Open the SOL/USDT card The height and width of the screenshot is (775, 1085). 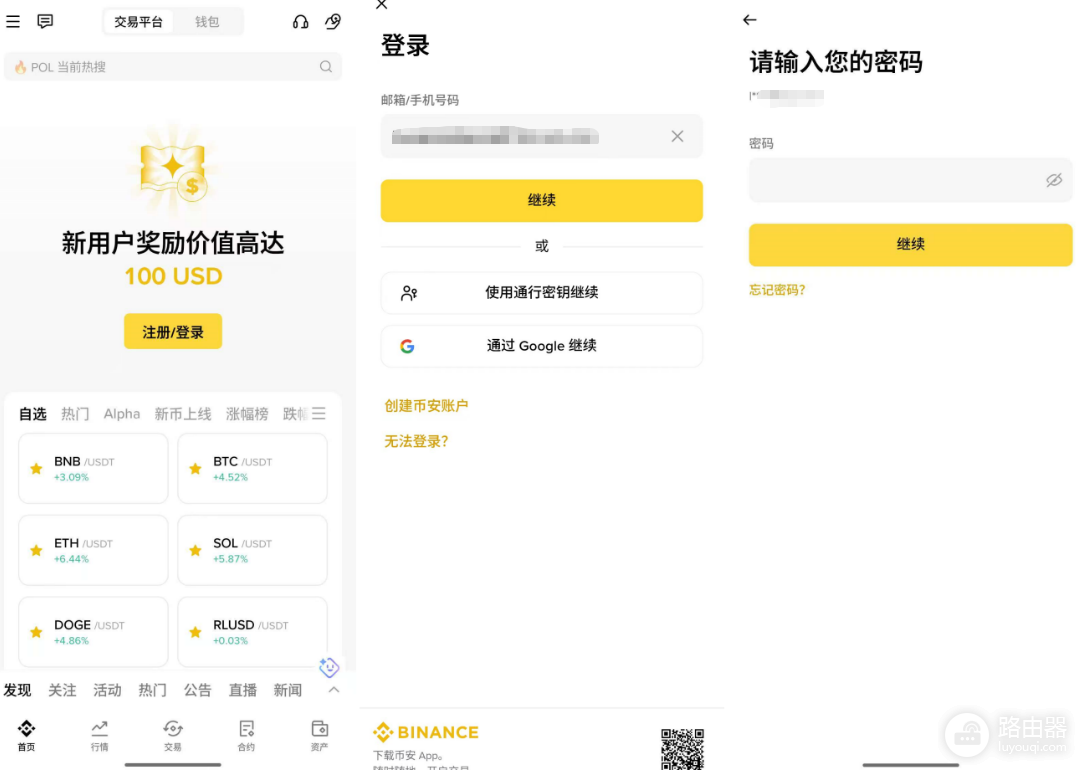tap(253, 551)
